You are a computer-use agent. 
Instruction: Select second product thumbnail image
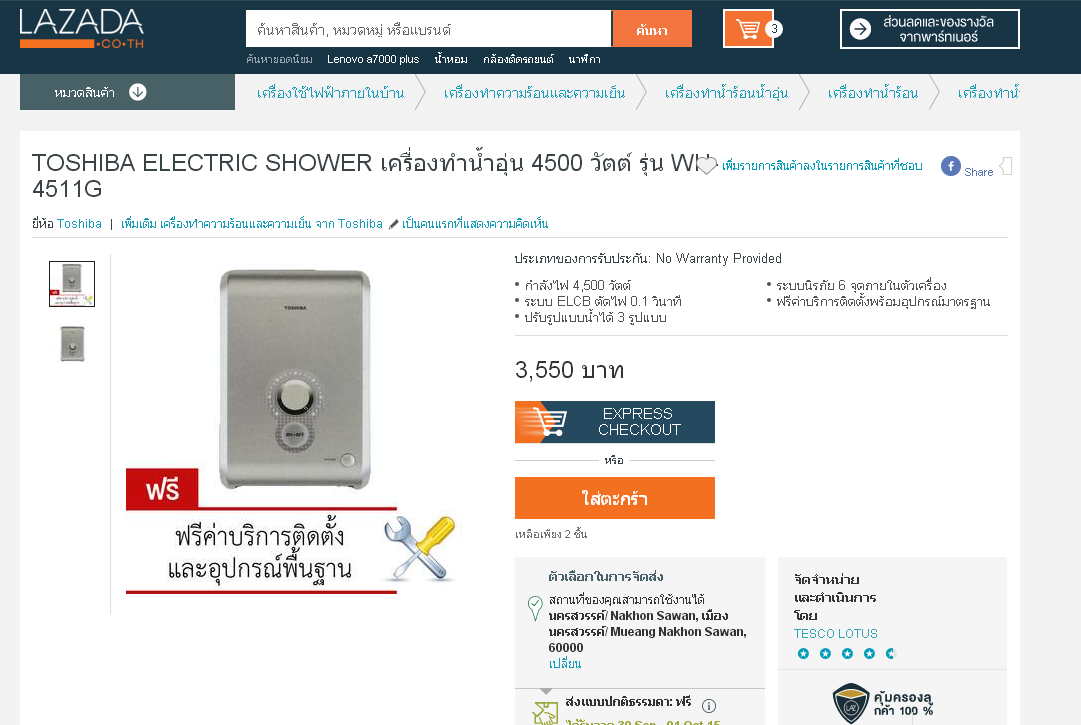72,344
